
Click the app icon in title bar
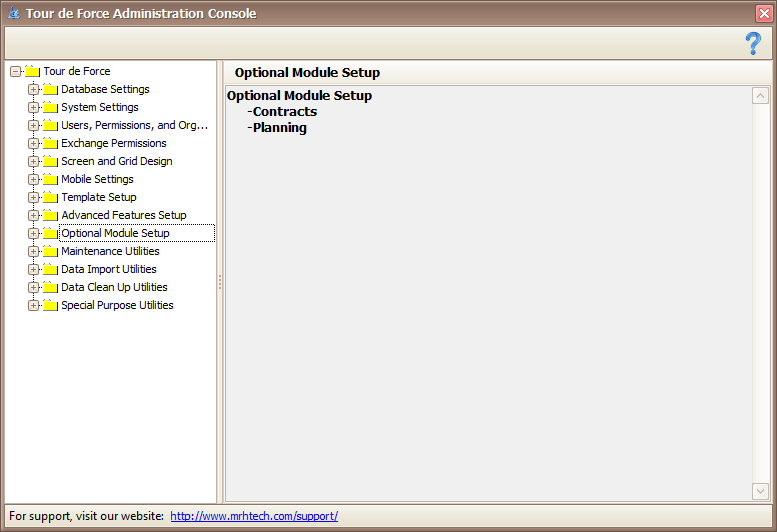tap(14, 13)
